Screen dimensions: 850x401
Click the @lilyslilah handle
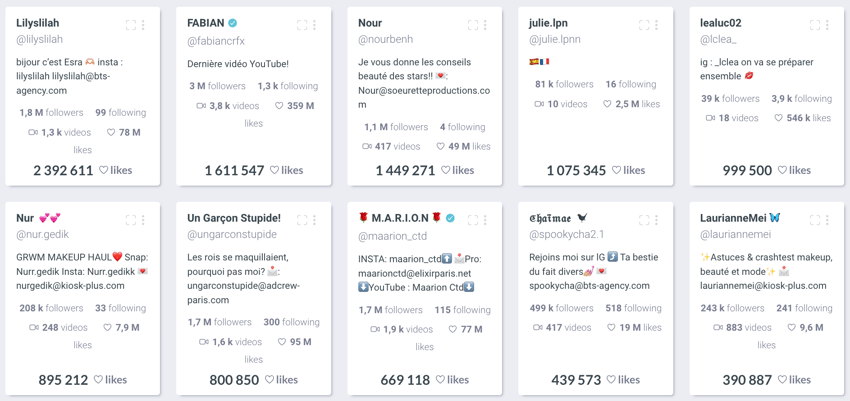[40, 40]
